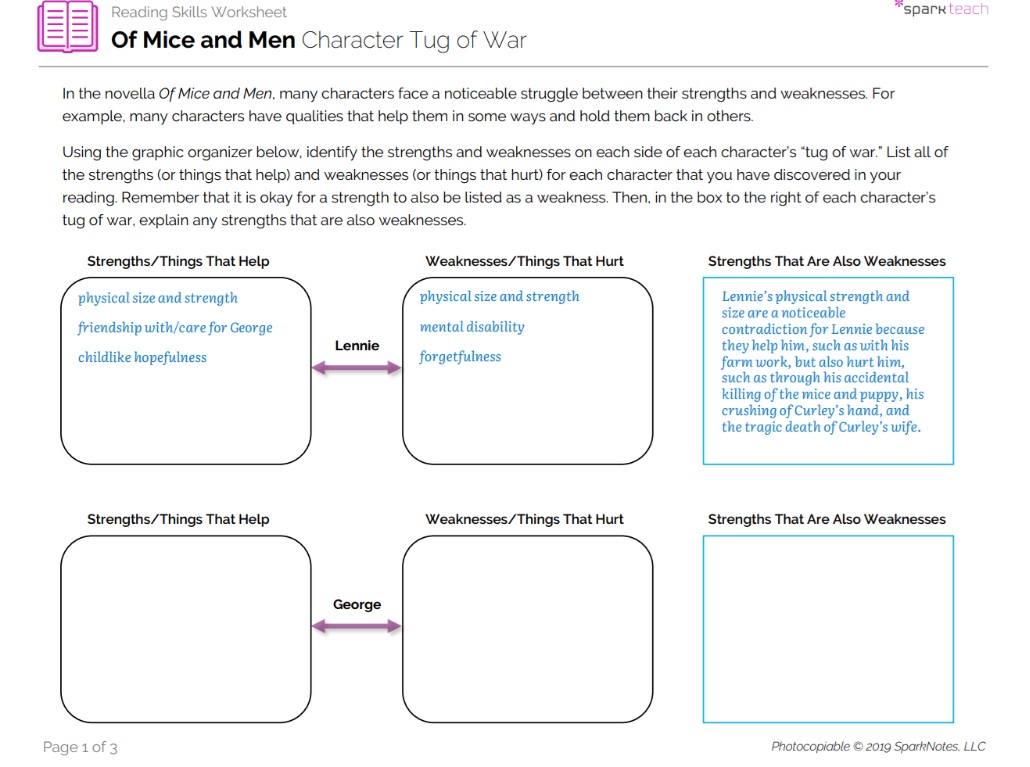Click the pink open book icon

[67, 28]
